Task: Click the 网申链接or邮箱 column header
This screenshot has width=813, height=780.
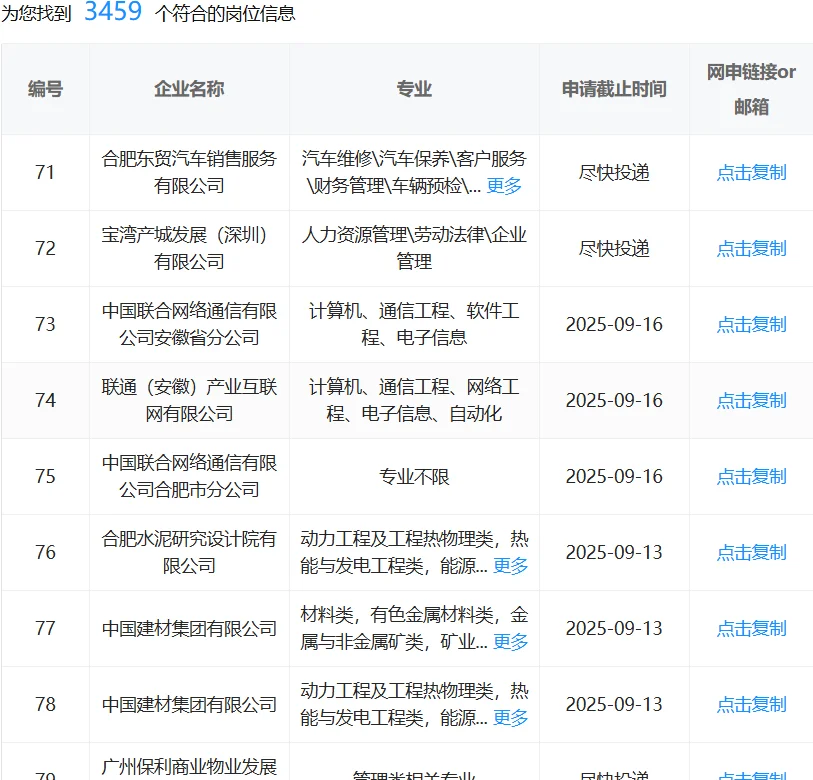Action: 751,89
